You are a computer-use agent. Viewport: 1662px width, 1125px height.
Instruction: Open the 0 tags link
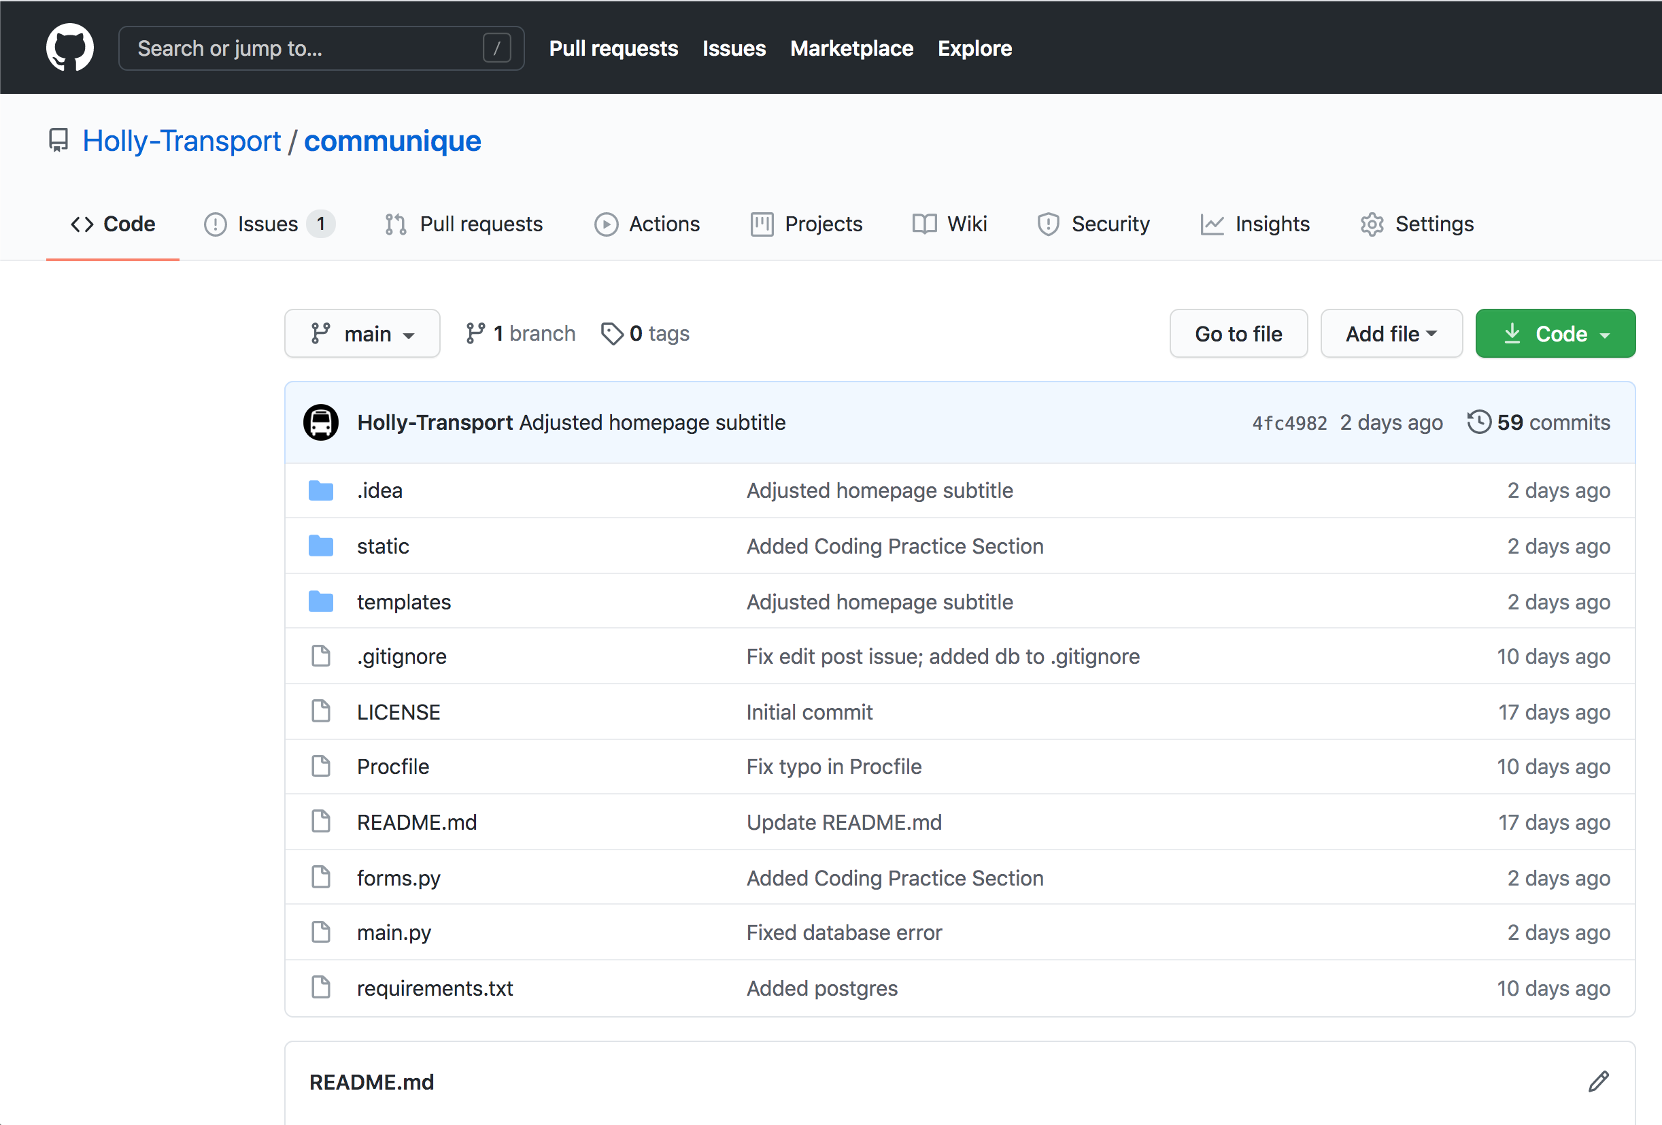click(x=645, y=333)
